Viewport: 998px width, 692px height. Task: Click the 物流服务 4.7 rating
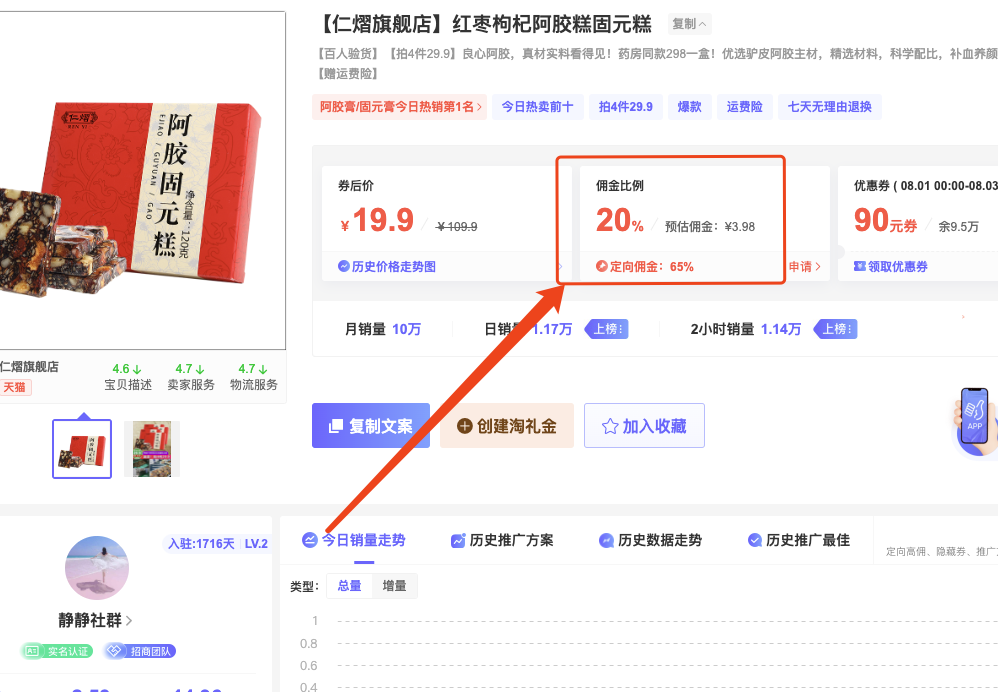254,377
